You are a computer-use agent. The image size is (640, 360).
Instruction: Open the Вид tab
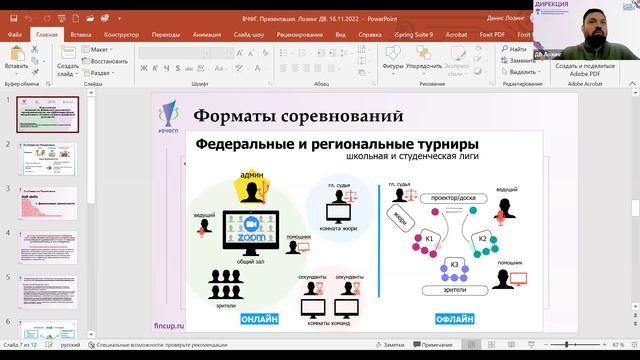[x=341, y=35]
